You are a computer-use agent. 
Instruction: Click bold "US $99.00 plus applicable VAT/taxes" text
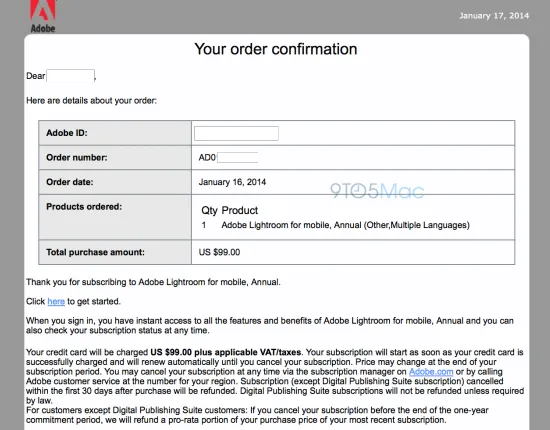[226, 352]
